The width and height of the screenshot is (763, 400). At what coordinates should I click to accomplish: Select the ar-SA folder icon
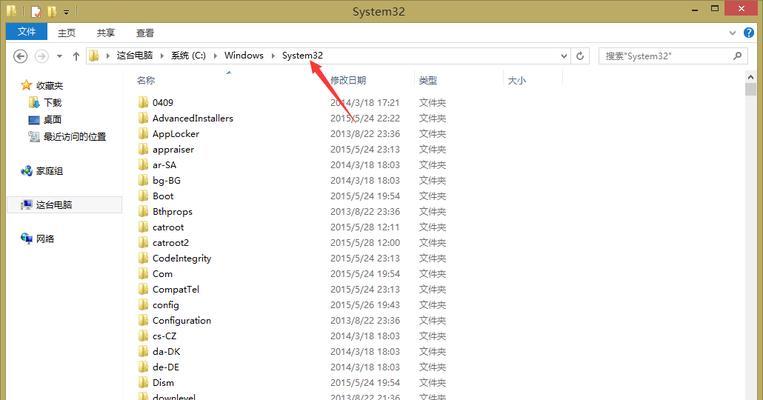143,164
